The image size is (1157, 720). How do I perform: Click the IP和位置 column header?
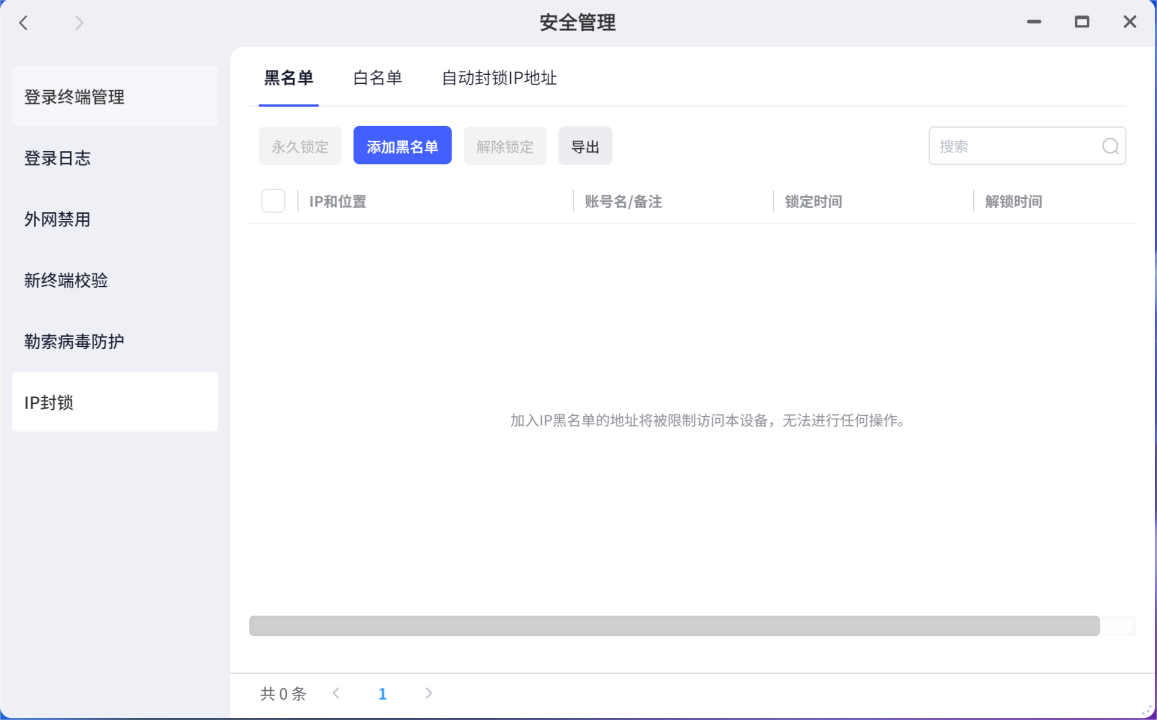click(x=338, y=201)
